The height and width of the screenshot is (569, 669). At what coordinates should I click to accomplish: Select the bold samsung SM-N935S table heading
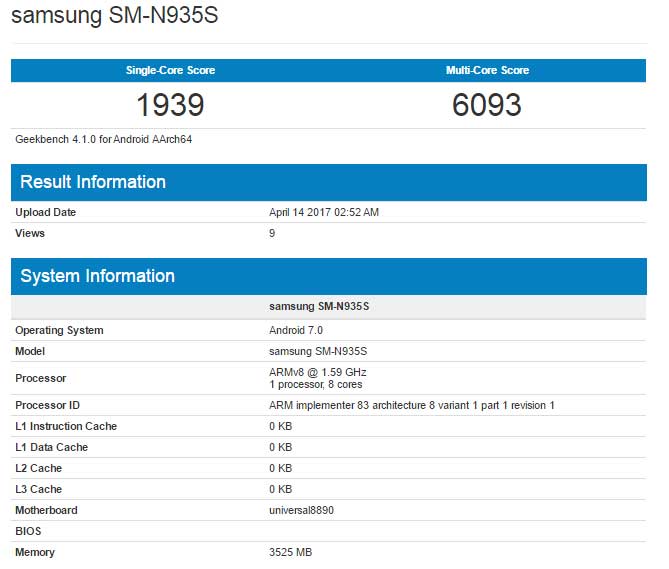pyautogui.click(x=319, y=306)
